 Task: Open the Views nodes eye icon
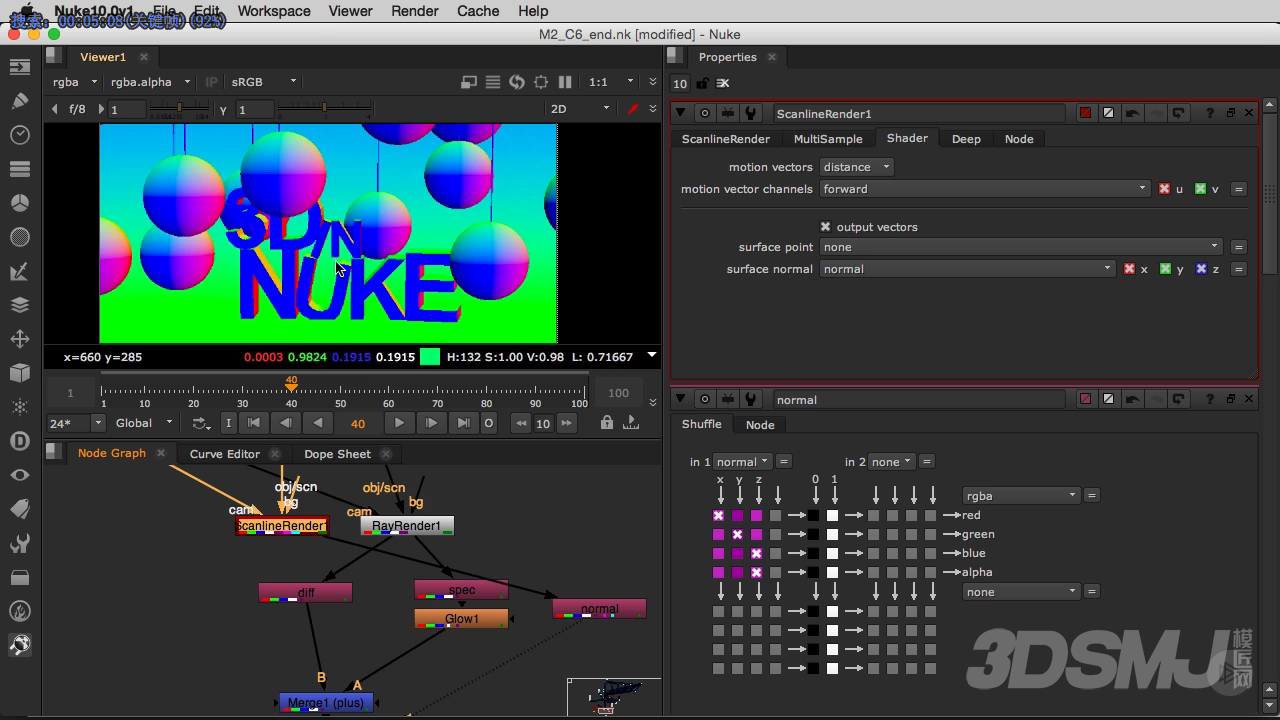pos(19,475)
